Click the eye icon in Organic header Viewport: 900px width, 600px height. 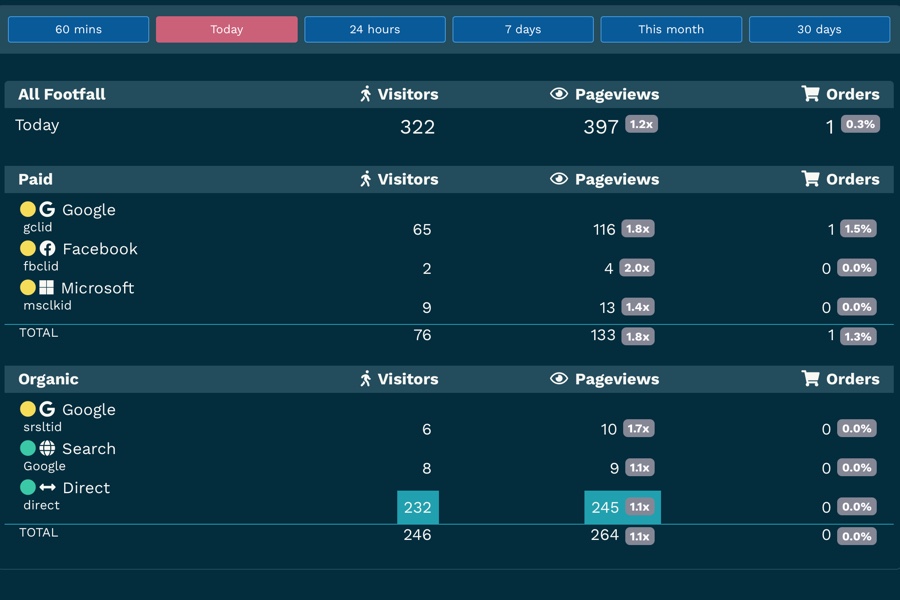pos(558,378)
